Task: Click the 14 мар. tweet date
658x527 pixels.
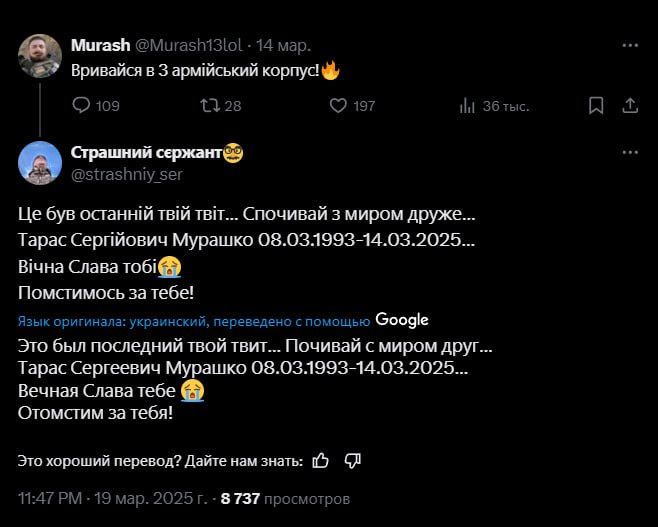Action: point(284,45)
